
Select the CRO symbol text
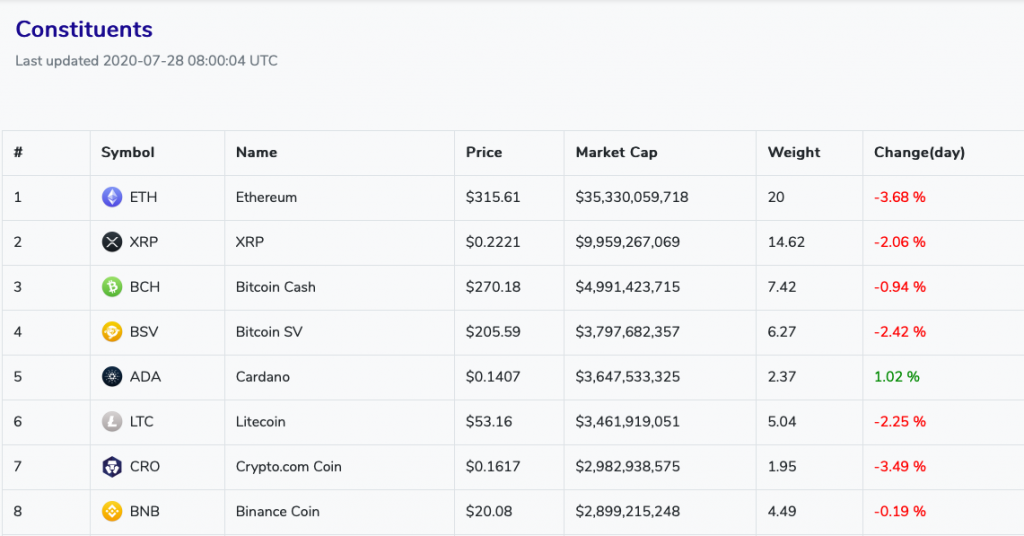144,467
